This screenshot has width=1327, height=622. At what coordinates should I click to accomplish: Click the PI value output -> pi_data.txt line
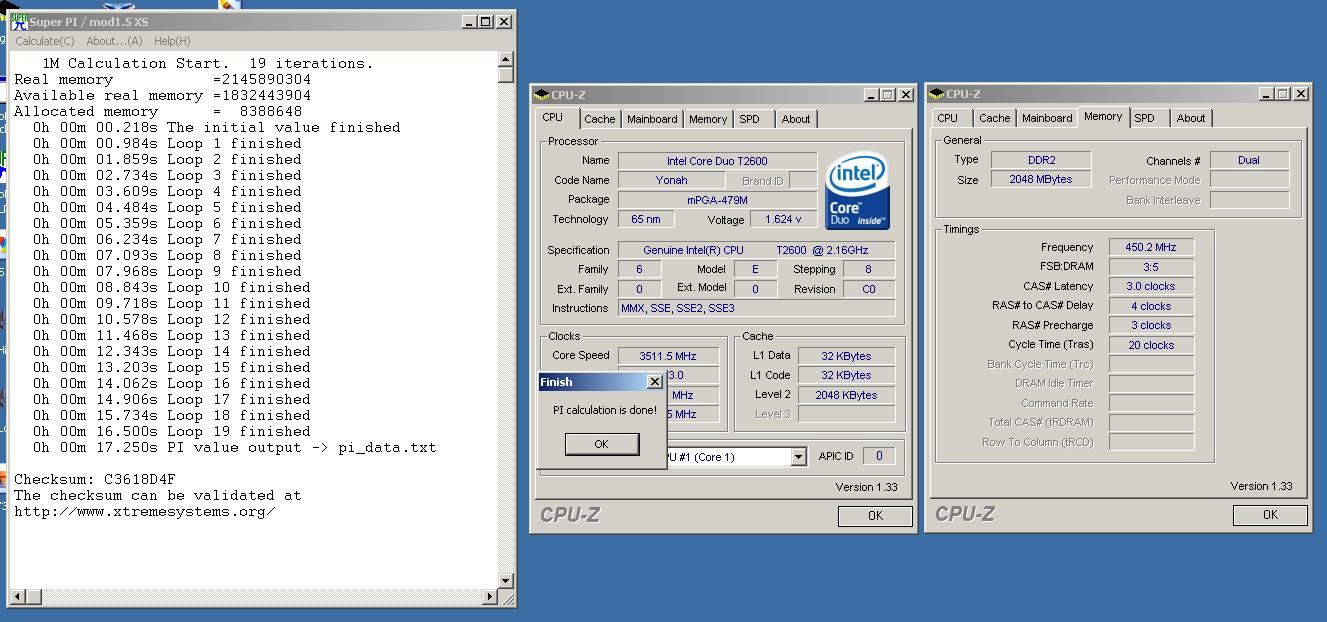click(x=234, y=447)
